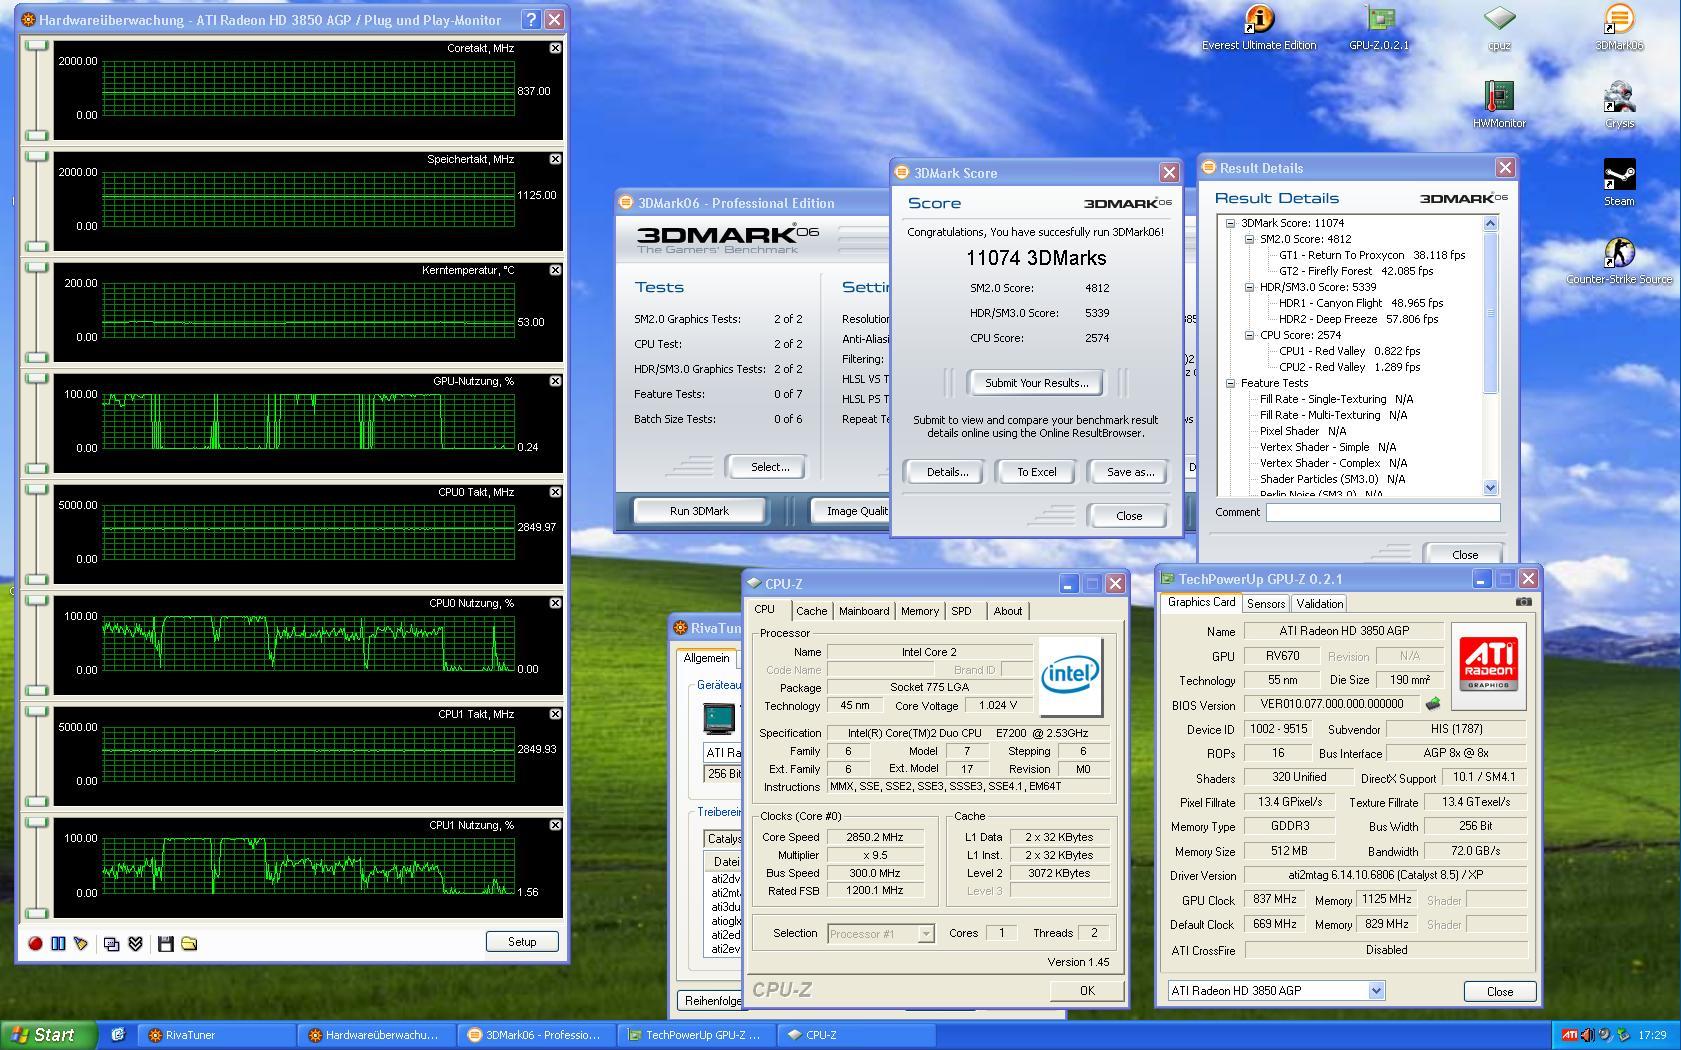Click the Result Details vertical scrollbar thumb
The width and height of the screenshot is (1681, 1050).
click(1490, 312)
